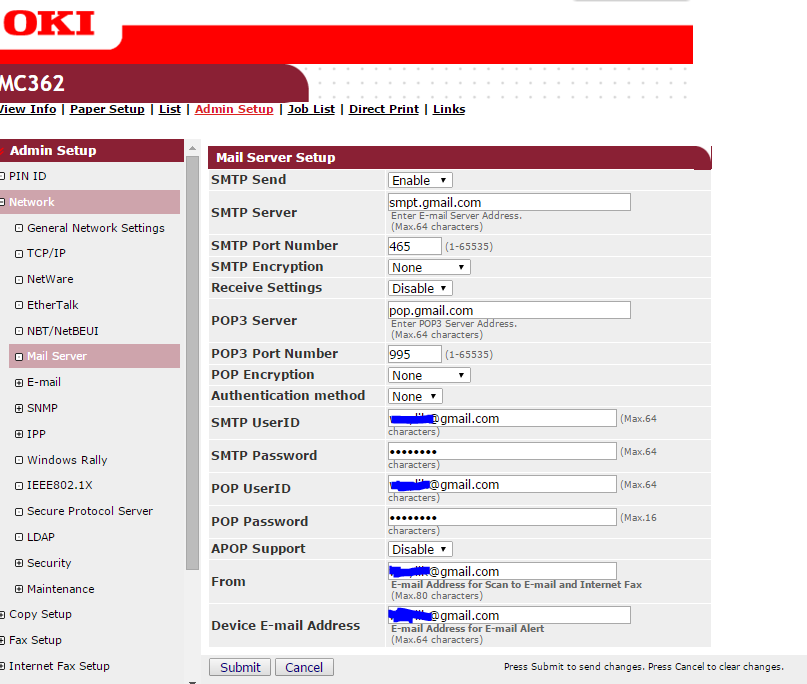
Task: Open the Paper Setup page
Action: [x=106, y=109]
